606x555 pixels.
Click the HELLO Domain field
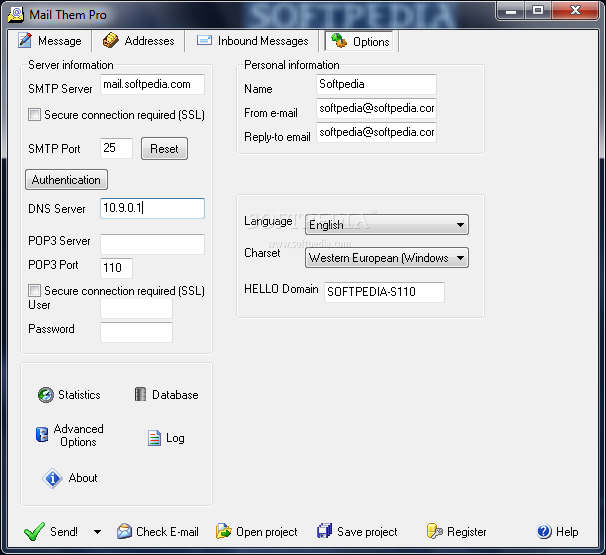pos(384,292)
